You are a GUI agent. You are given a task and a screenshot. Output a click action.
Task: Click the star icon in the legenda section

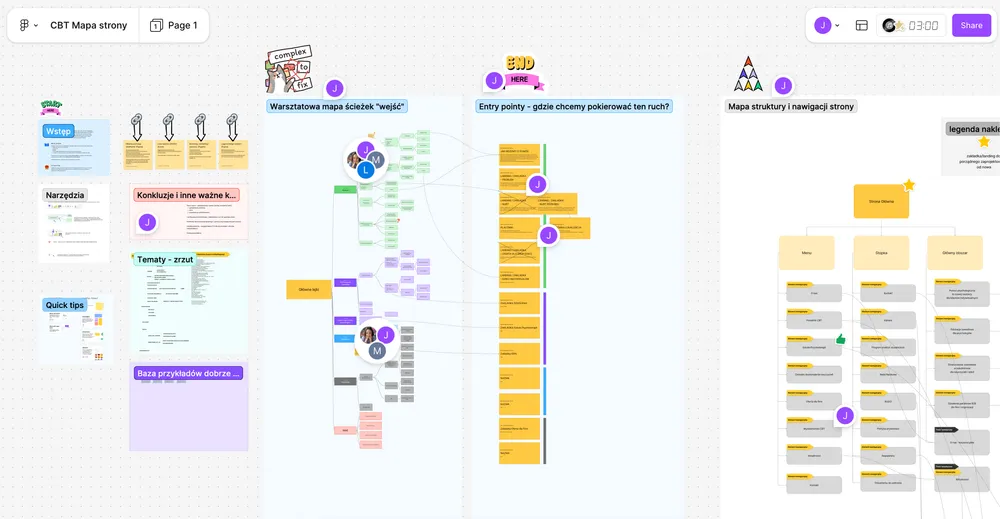pos(985,142)
